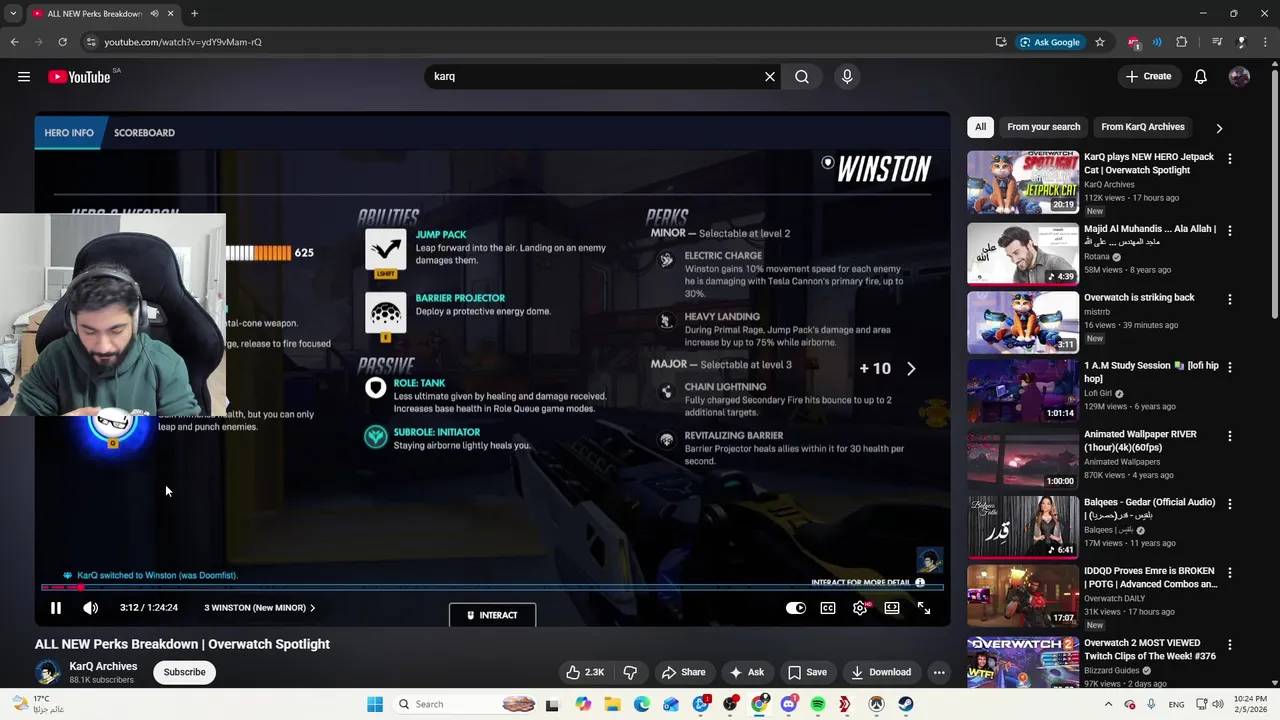Image resolution: width=1280 pixels, height=720 pixels.
Task: Click the in-video SCOREBOARD tab
Action: (x=144, y=132)
